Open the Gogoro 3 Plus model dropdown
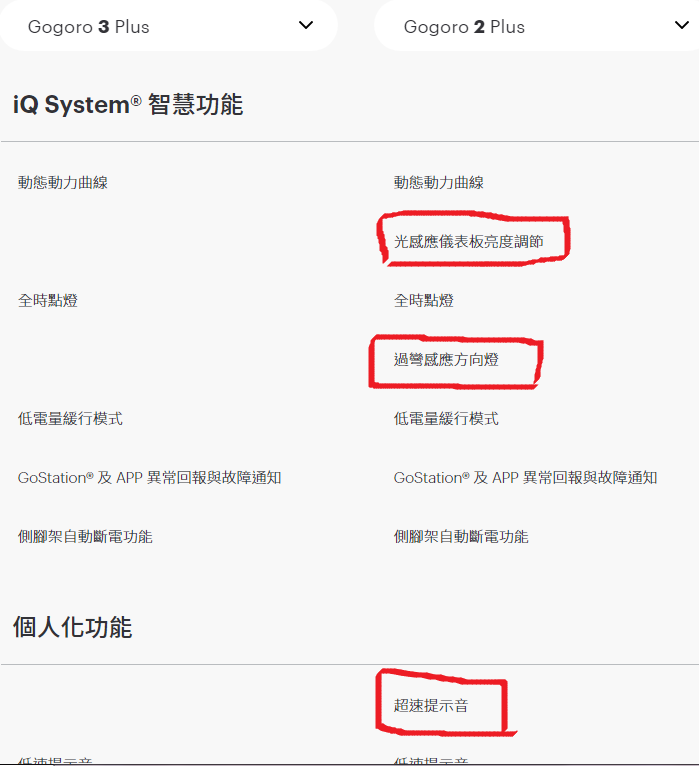699x776 pixels. tap(168, 26)
